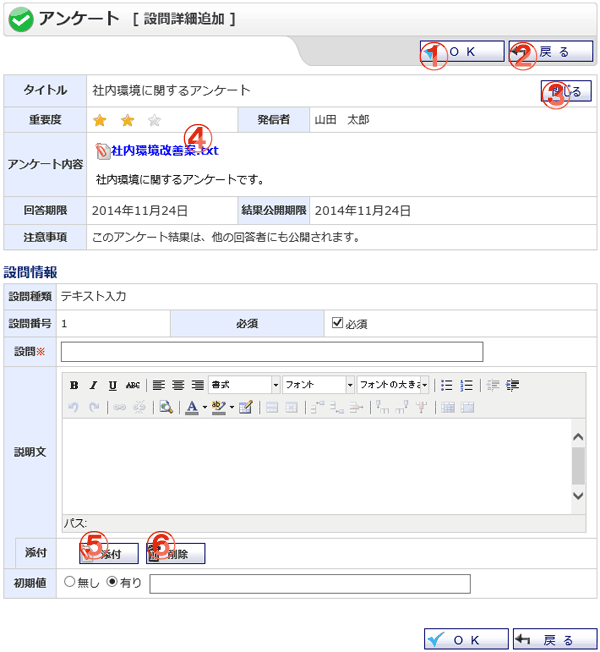
Task: Click 戻る button in the header bar
Action: click(551, 52)
